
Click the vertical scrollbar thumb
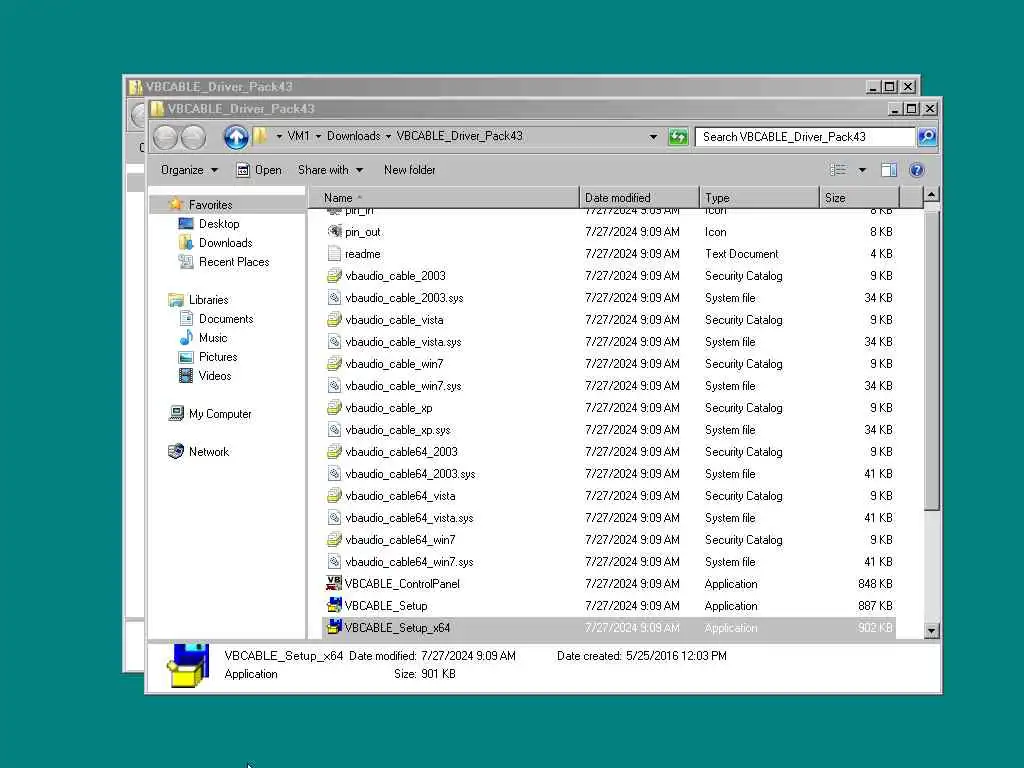click(932, 360)
